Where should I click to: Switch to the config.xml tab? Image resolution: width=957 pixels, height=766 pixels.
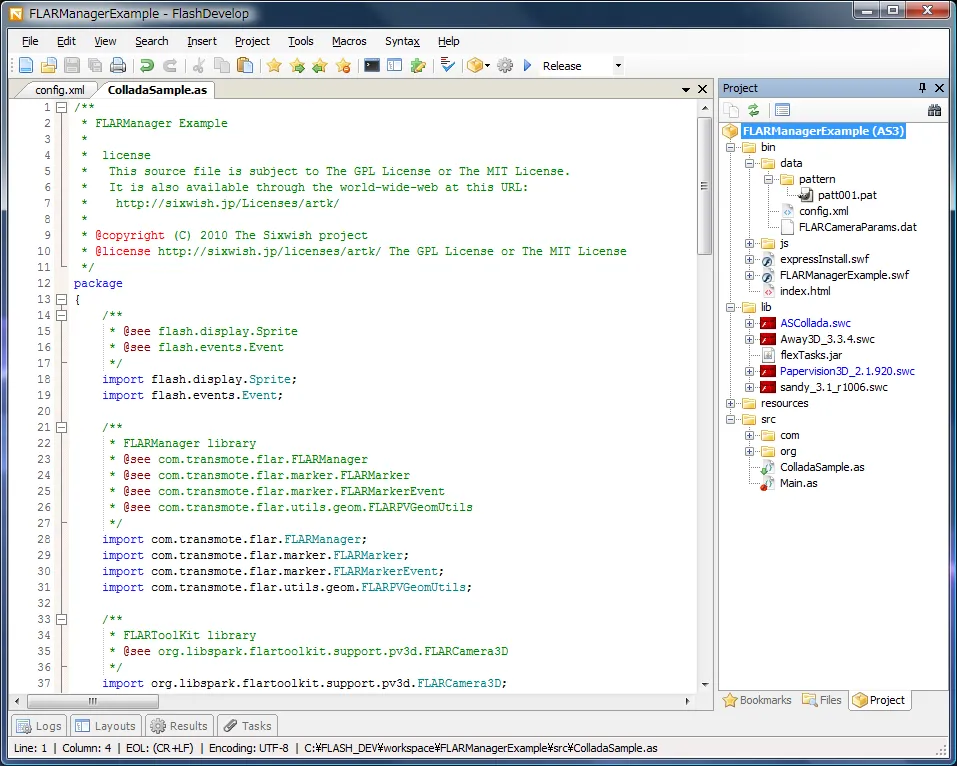click(x=59, y=90)
